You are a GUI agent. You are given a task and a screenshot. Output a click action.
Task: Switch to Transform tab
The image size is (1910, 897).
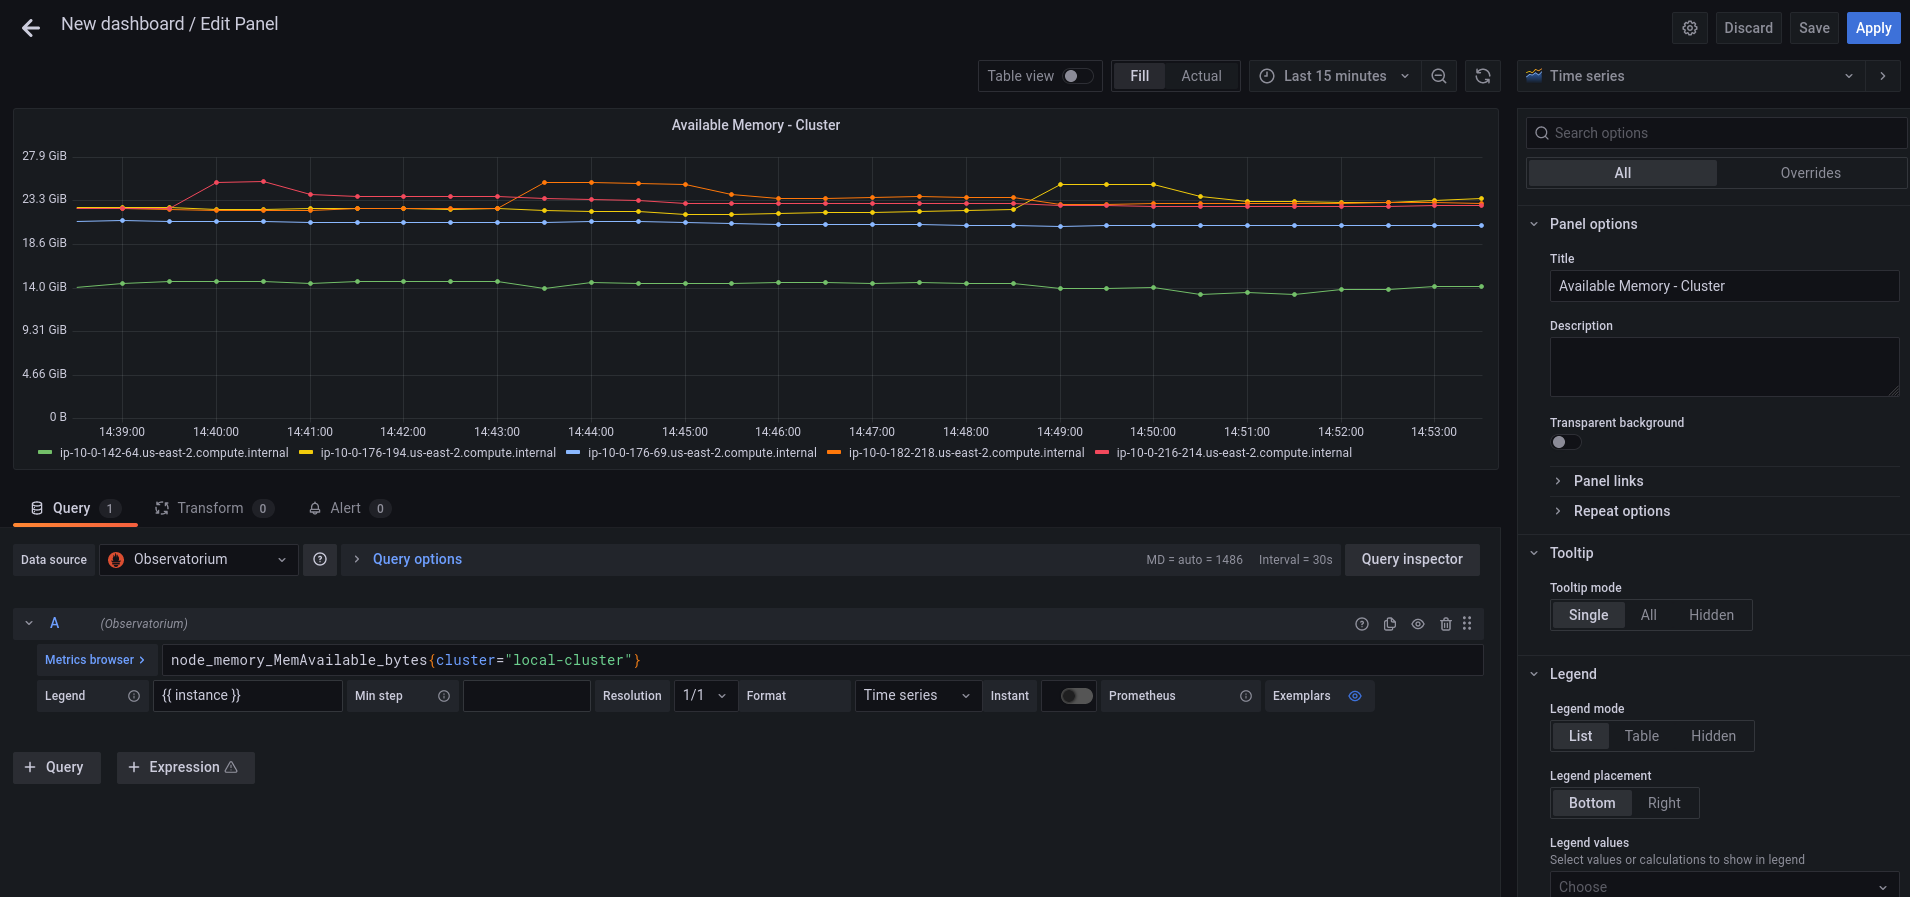(x=213, y=508)
